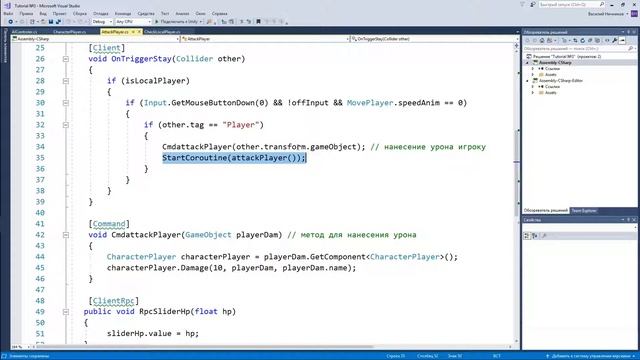Open the Properties wrench icon in Solution Explorer
The width and height of the screenshot is (640, 360).
(615, 40)
